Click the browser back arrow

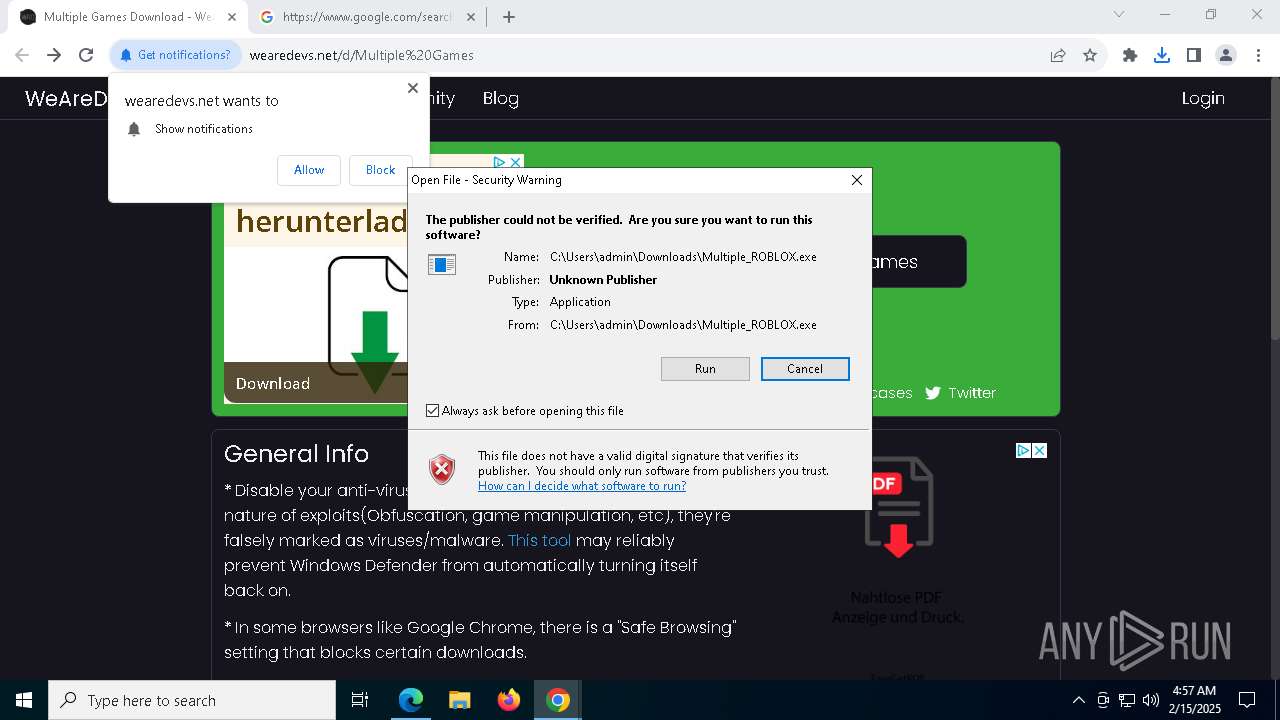(x=22, y=55)
